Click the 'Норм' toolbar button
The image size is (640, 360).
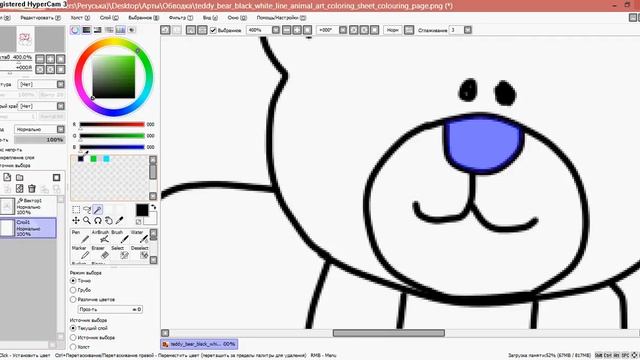(393, 30)
